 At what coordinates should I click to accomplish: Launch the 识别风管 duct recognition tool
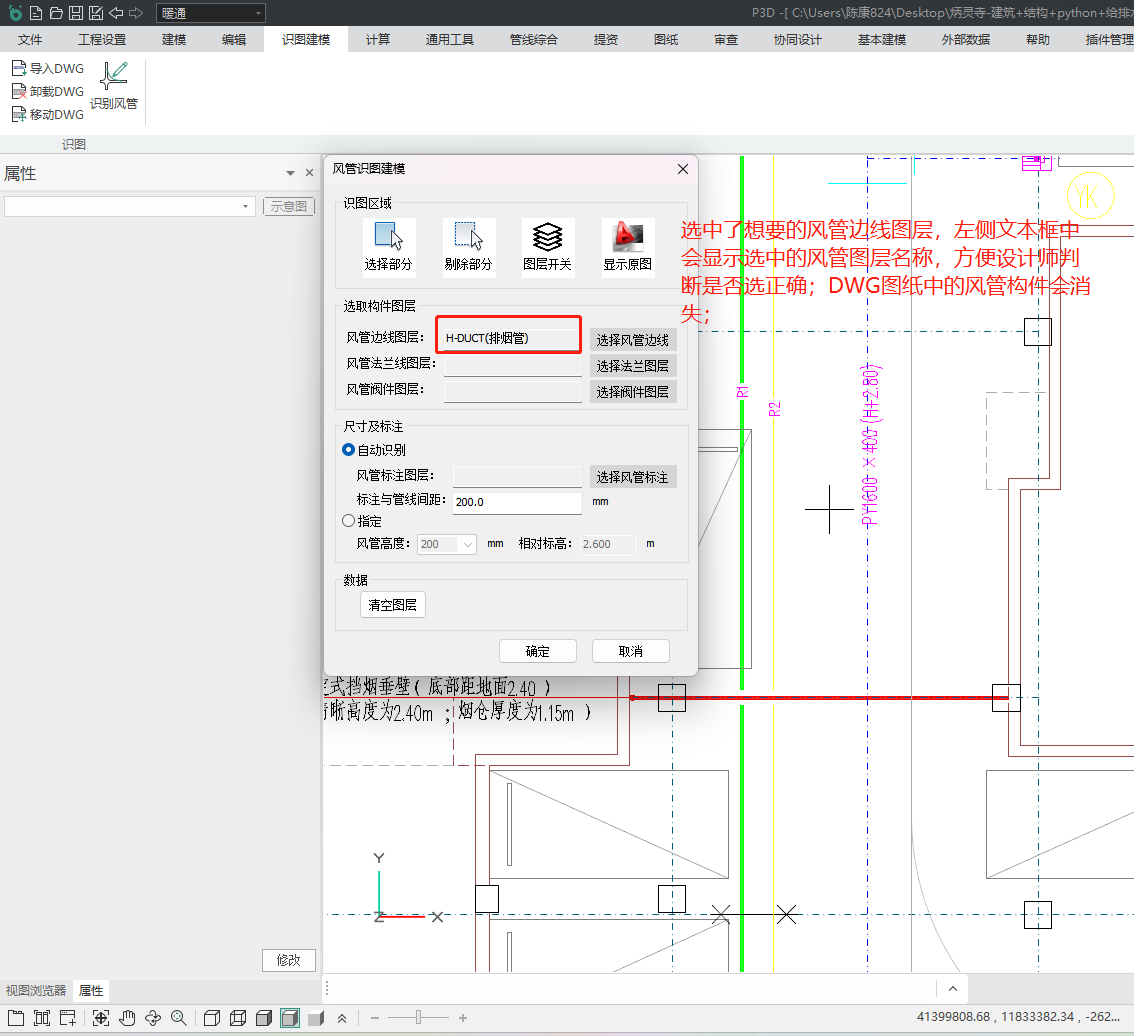(x=114, y=84)
